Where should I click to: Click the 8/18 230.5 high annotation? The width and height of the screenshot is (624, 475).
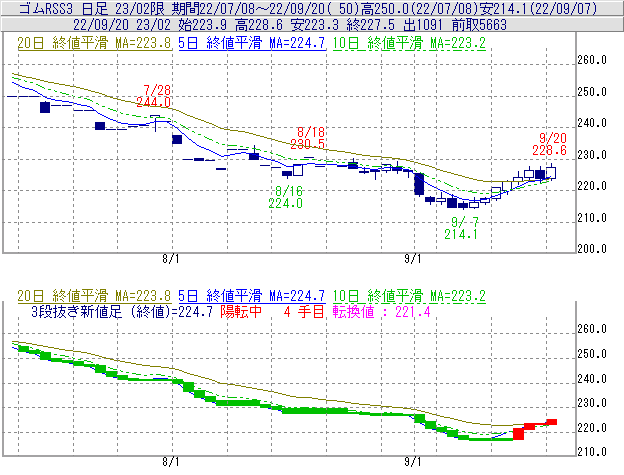tap(308, 138)
